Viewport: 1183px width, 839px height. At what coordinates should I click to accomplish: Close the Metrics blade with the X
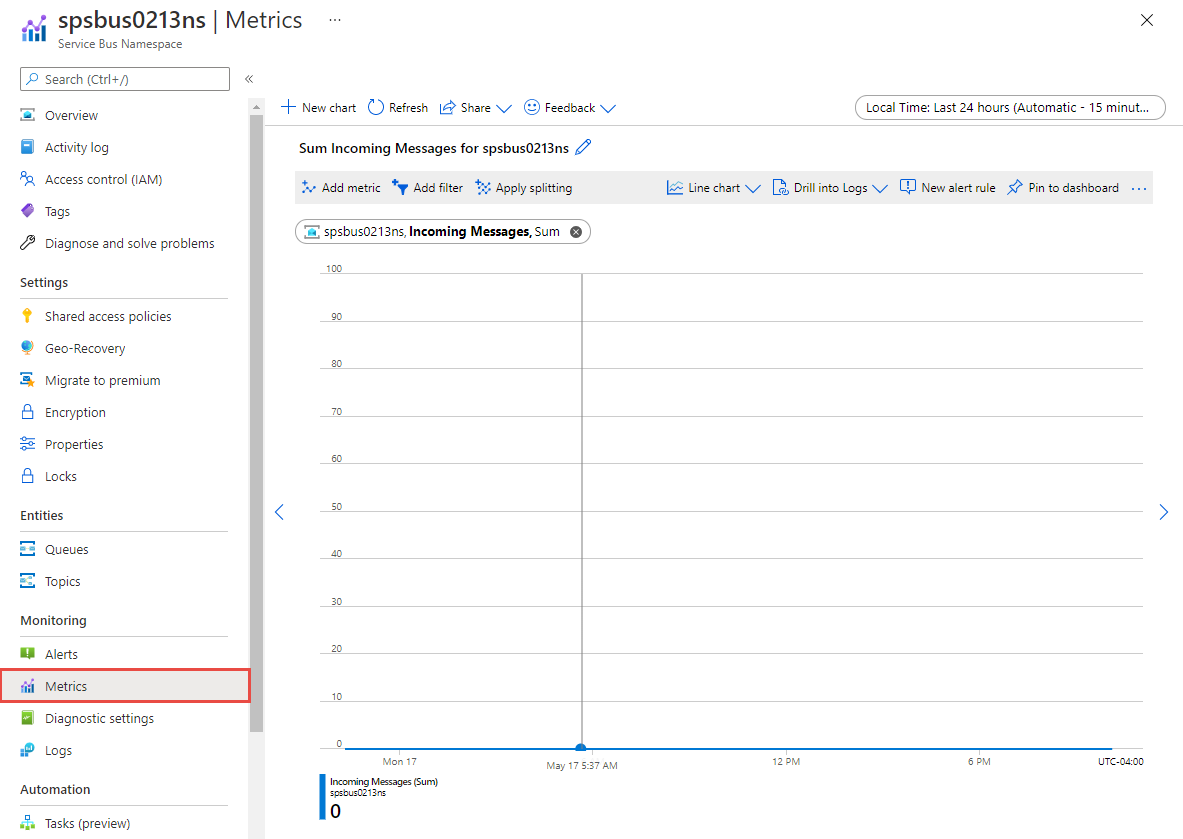[x=1147, y=20]
